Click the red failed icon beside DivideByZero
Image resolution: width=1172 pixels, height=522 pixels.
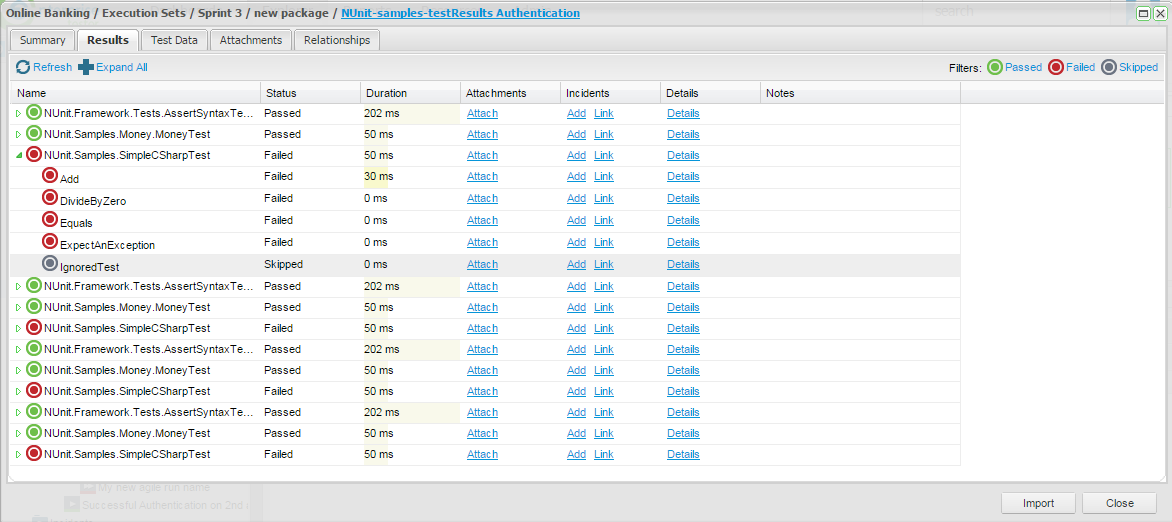50,198
